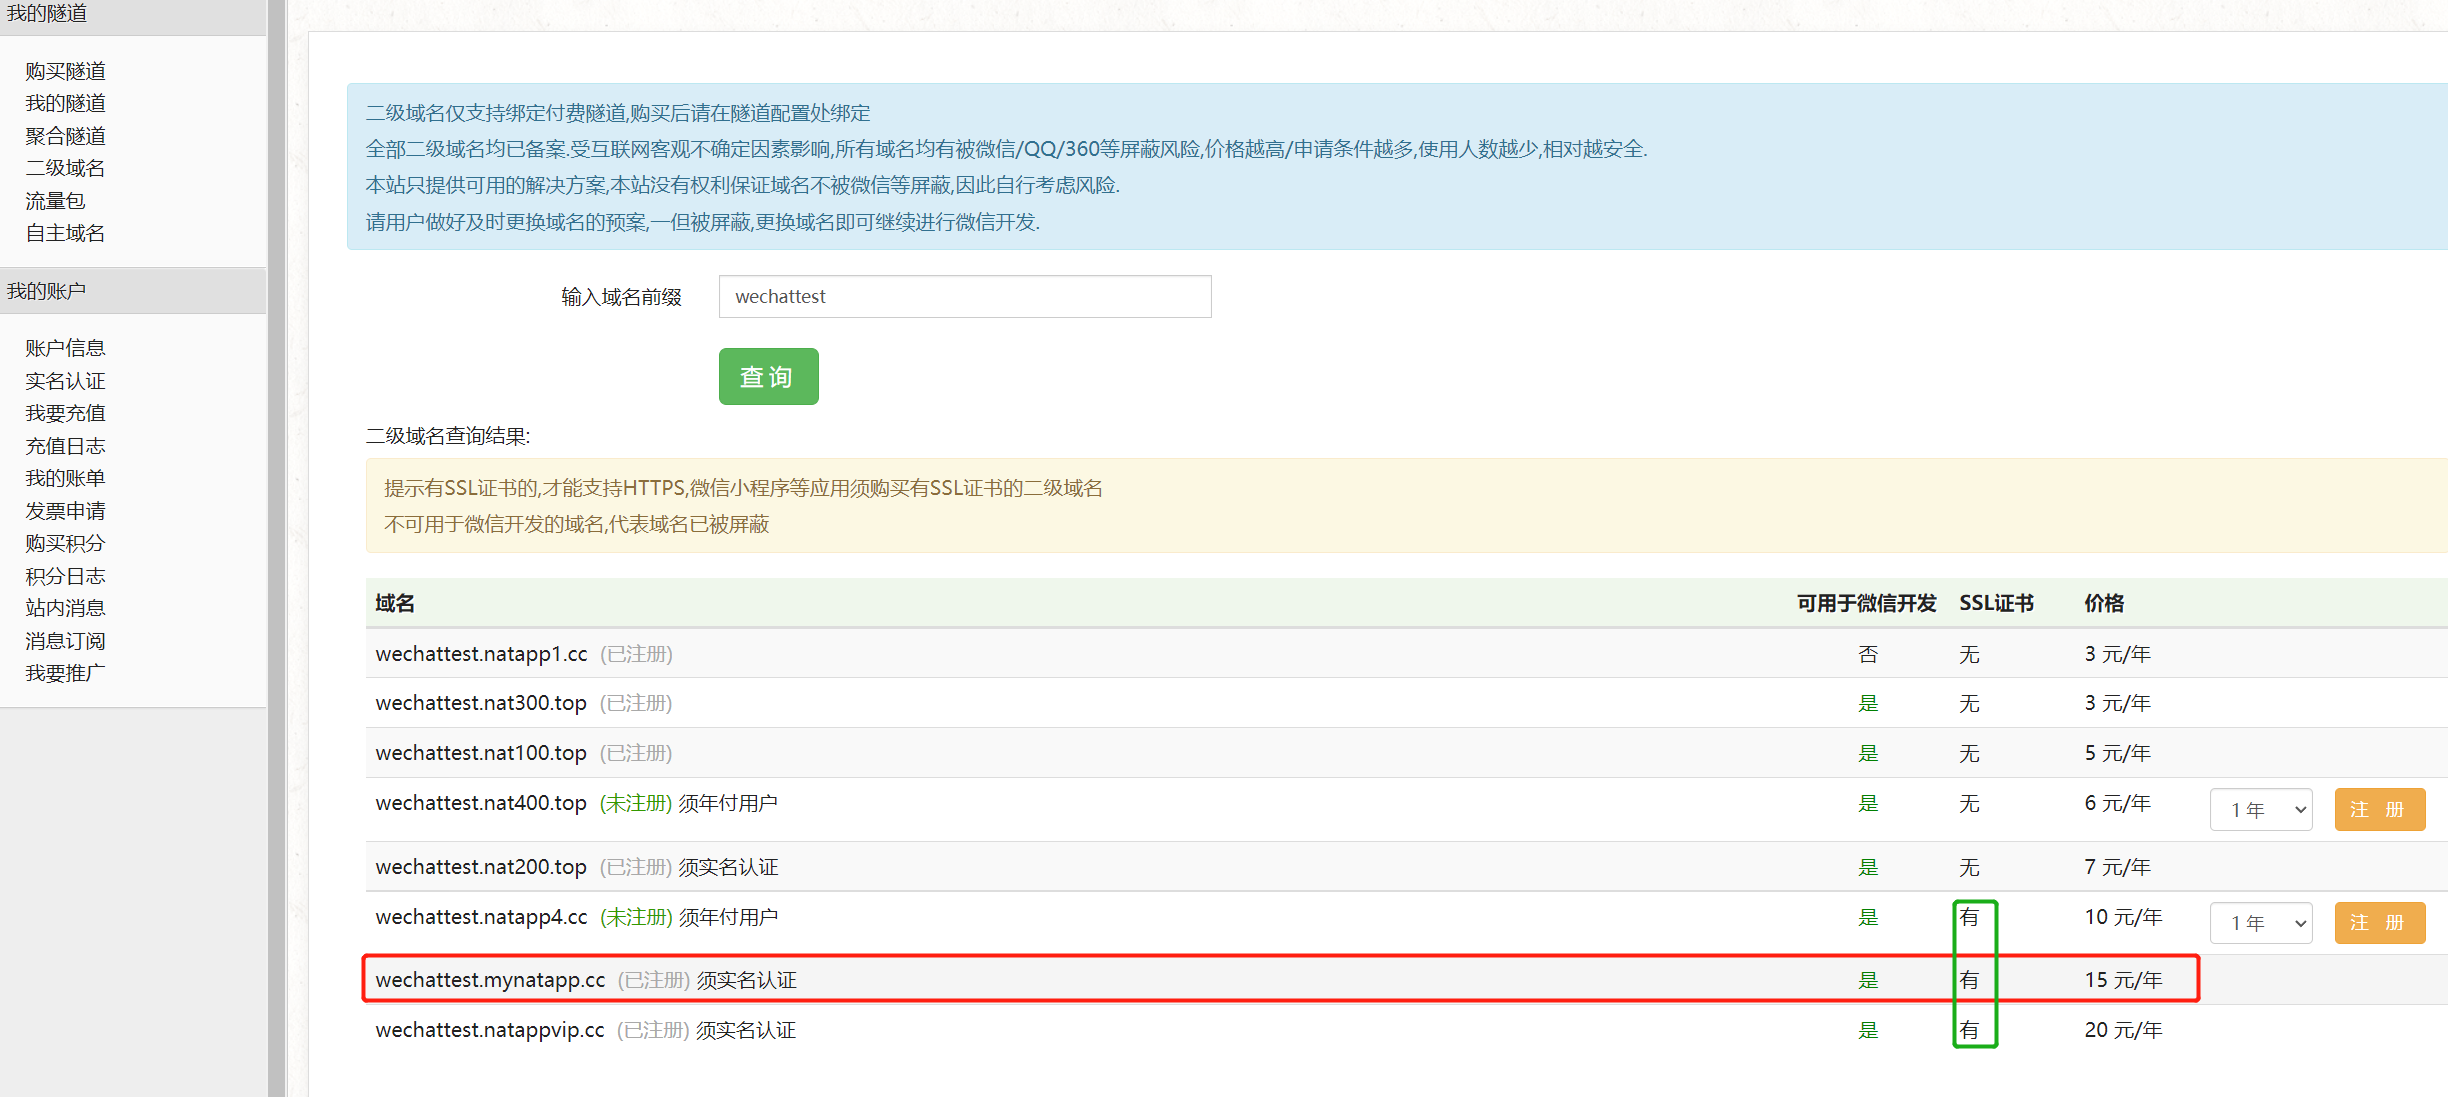Click 发票申请 sidebar link
The image size is (2448, 1097).
pos(65,511)
